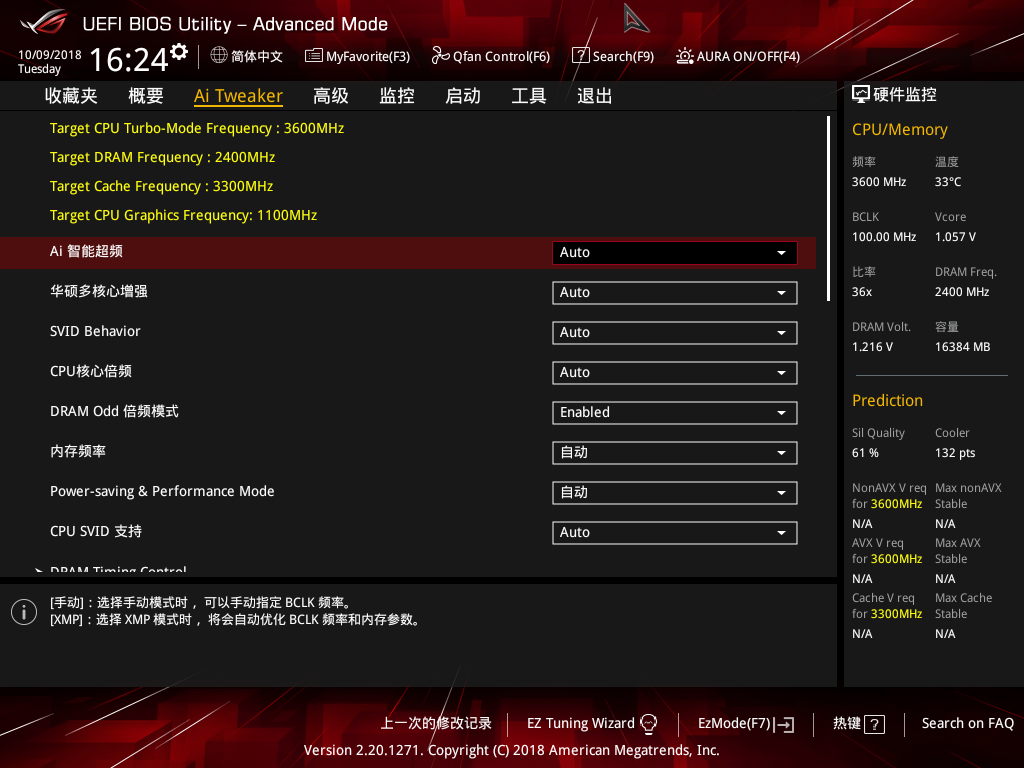
Task: Click Search on FAQ
Action: tap(967, 723)
